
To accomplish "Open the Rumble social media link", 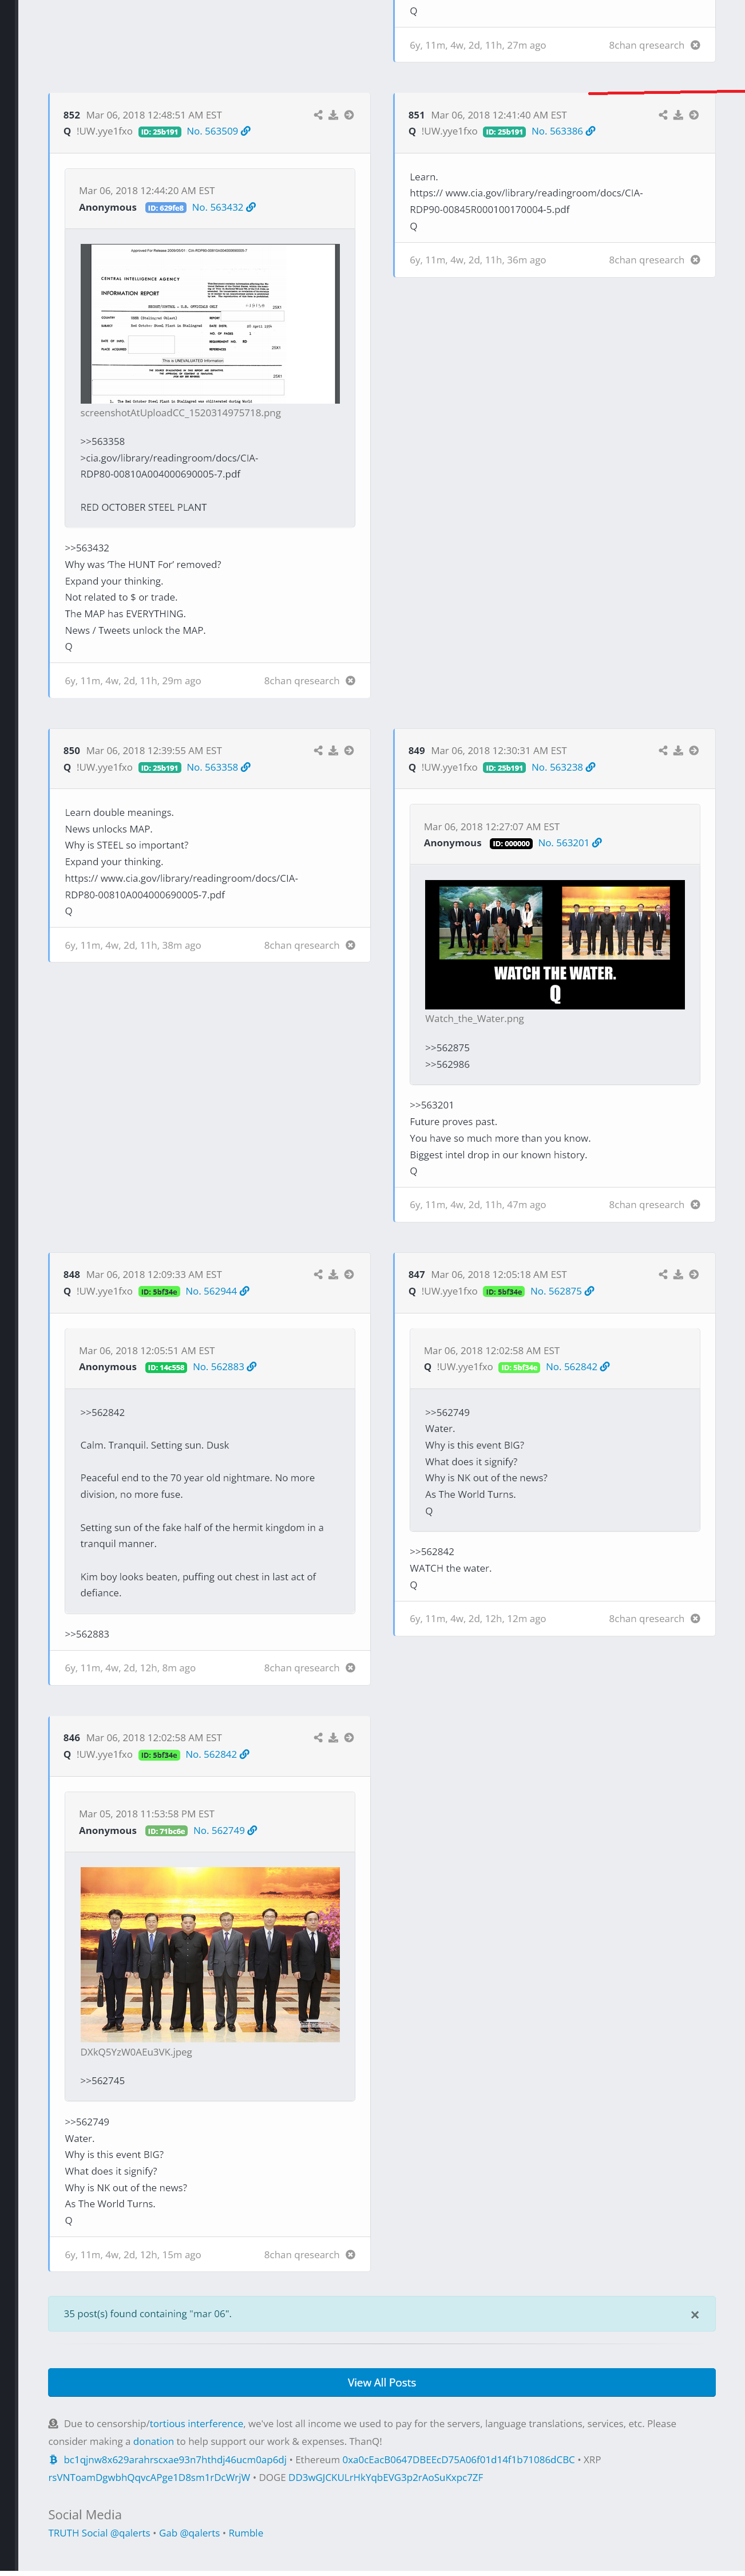I will point(246,2533).
